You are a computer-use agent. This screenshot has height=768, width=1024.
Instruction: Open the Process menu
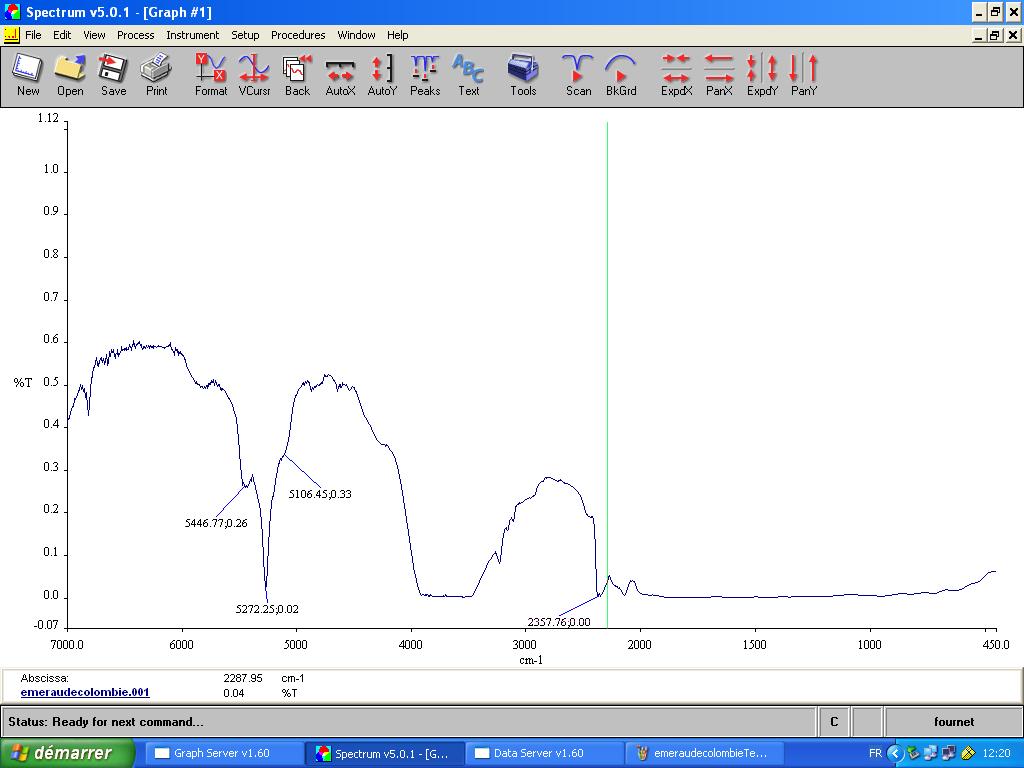click(135, 35)
